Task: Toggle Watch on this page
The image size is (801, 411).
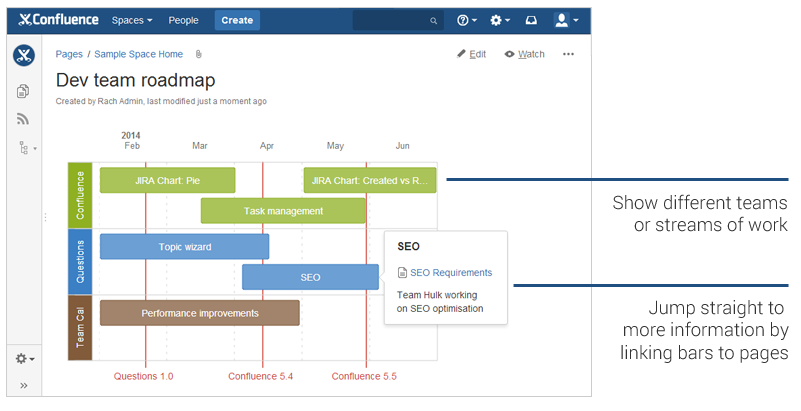Action: [x=524, y=54]
